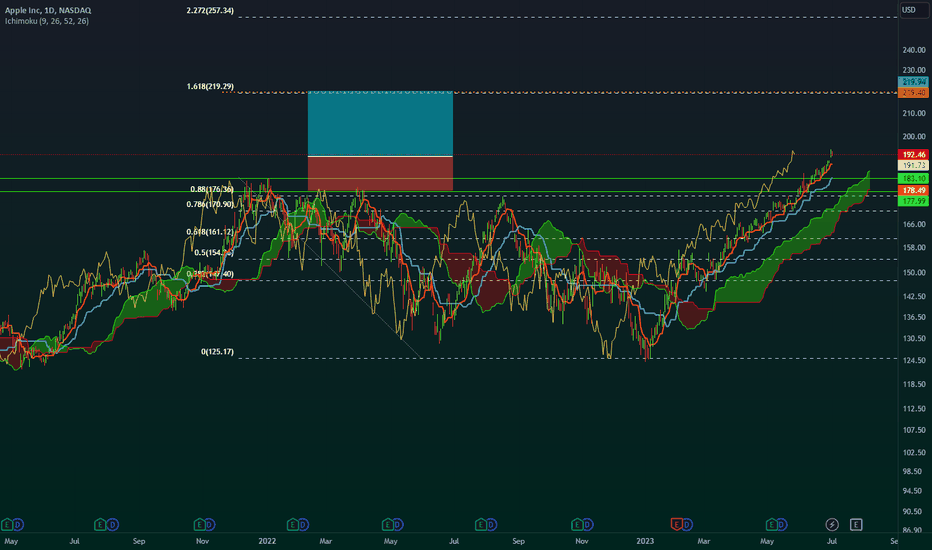Click the lightning bolt icon near Jul 2023

point(832,524)
